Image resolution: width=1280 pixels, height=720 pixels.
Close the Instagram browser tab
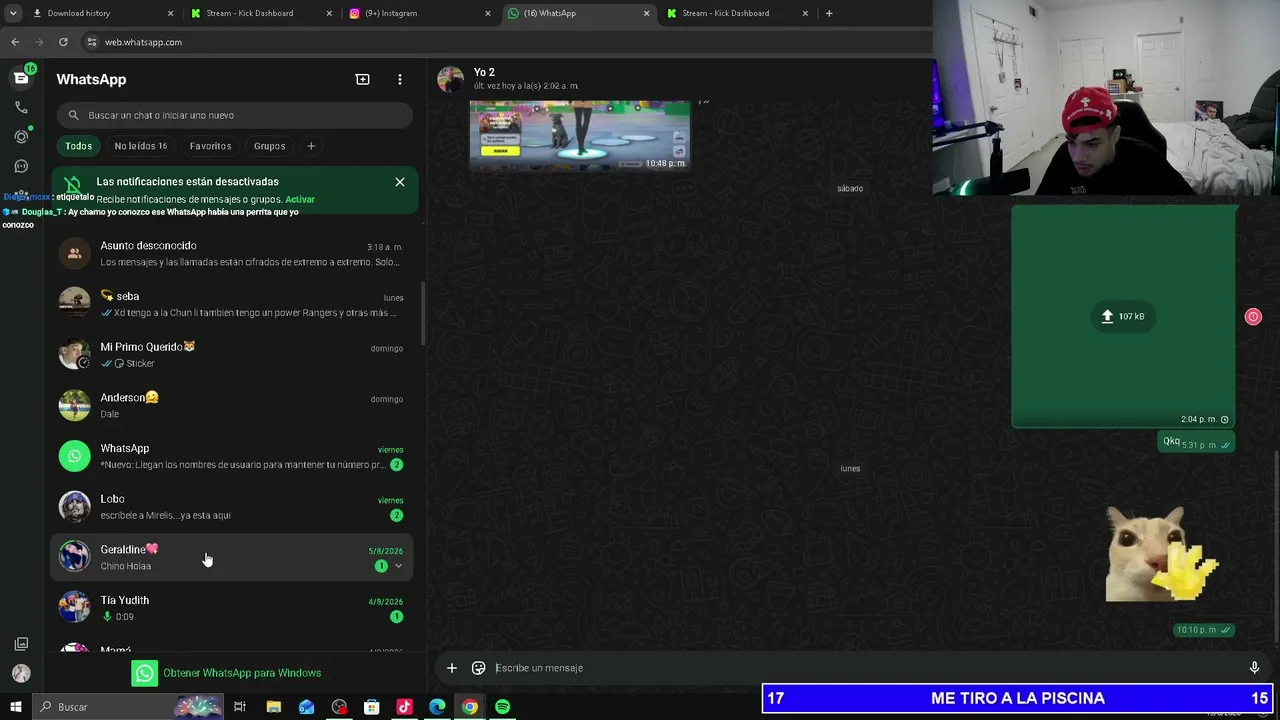coord(488,13)
